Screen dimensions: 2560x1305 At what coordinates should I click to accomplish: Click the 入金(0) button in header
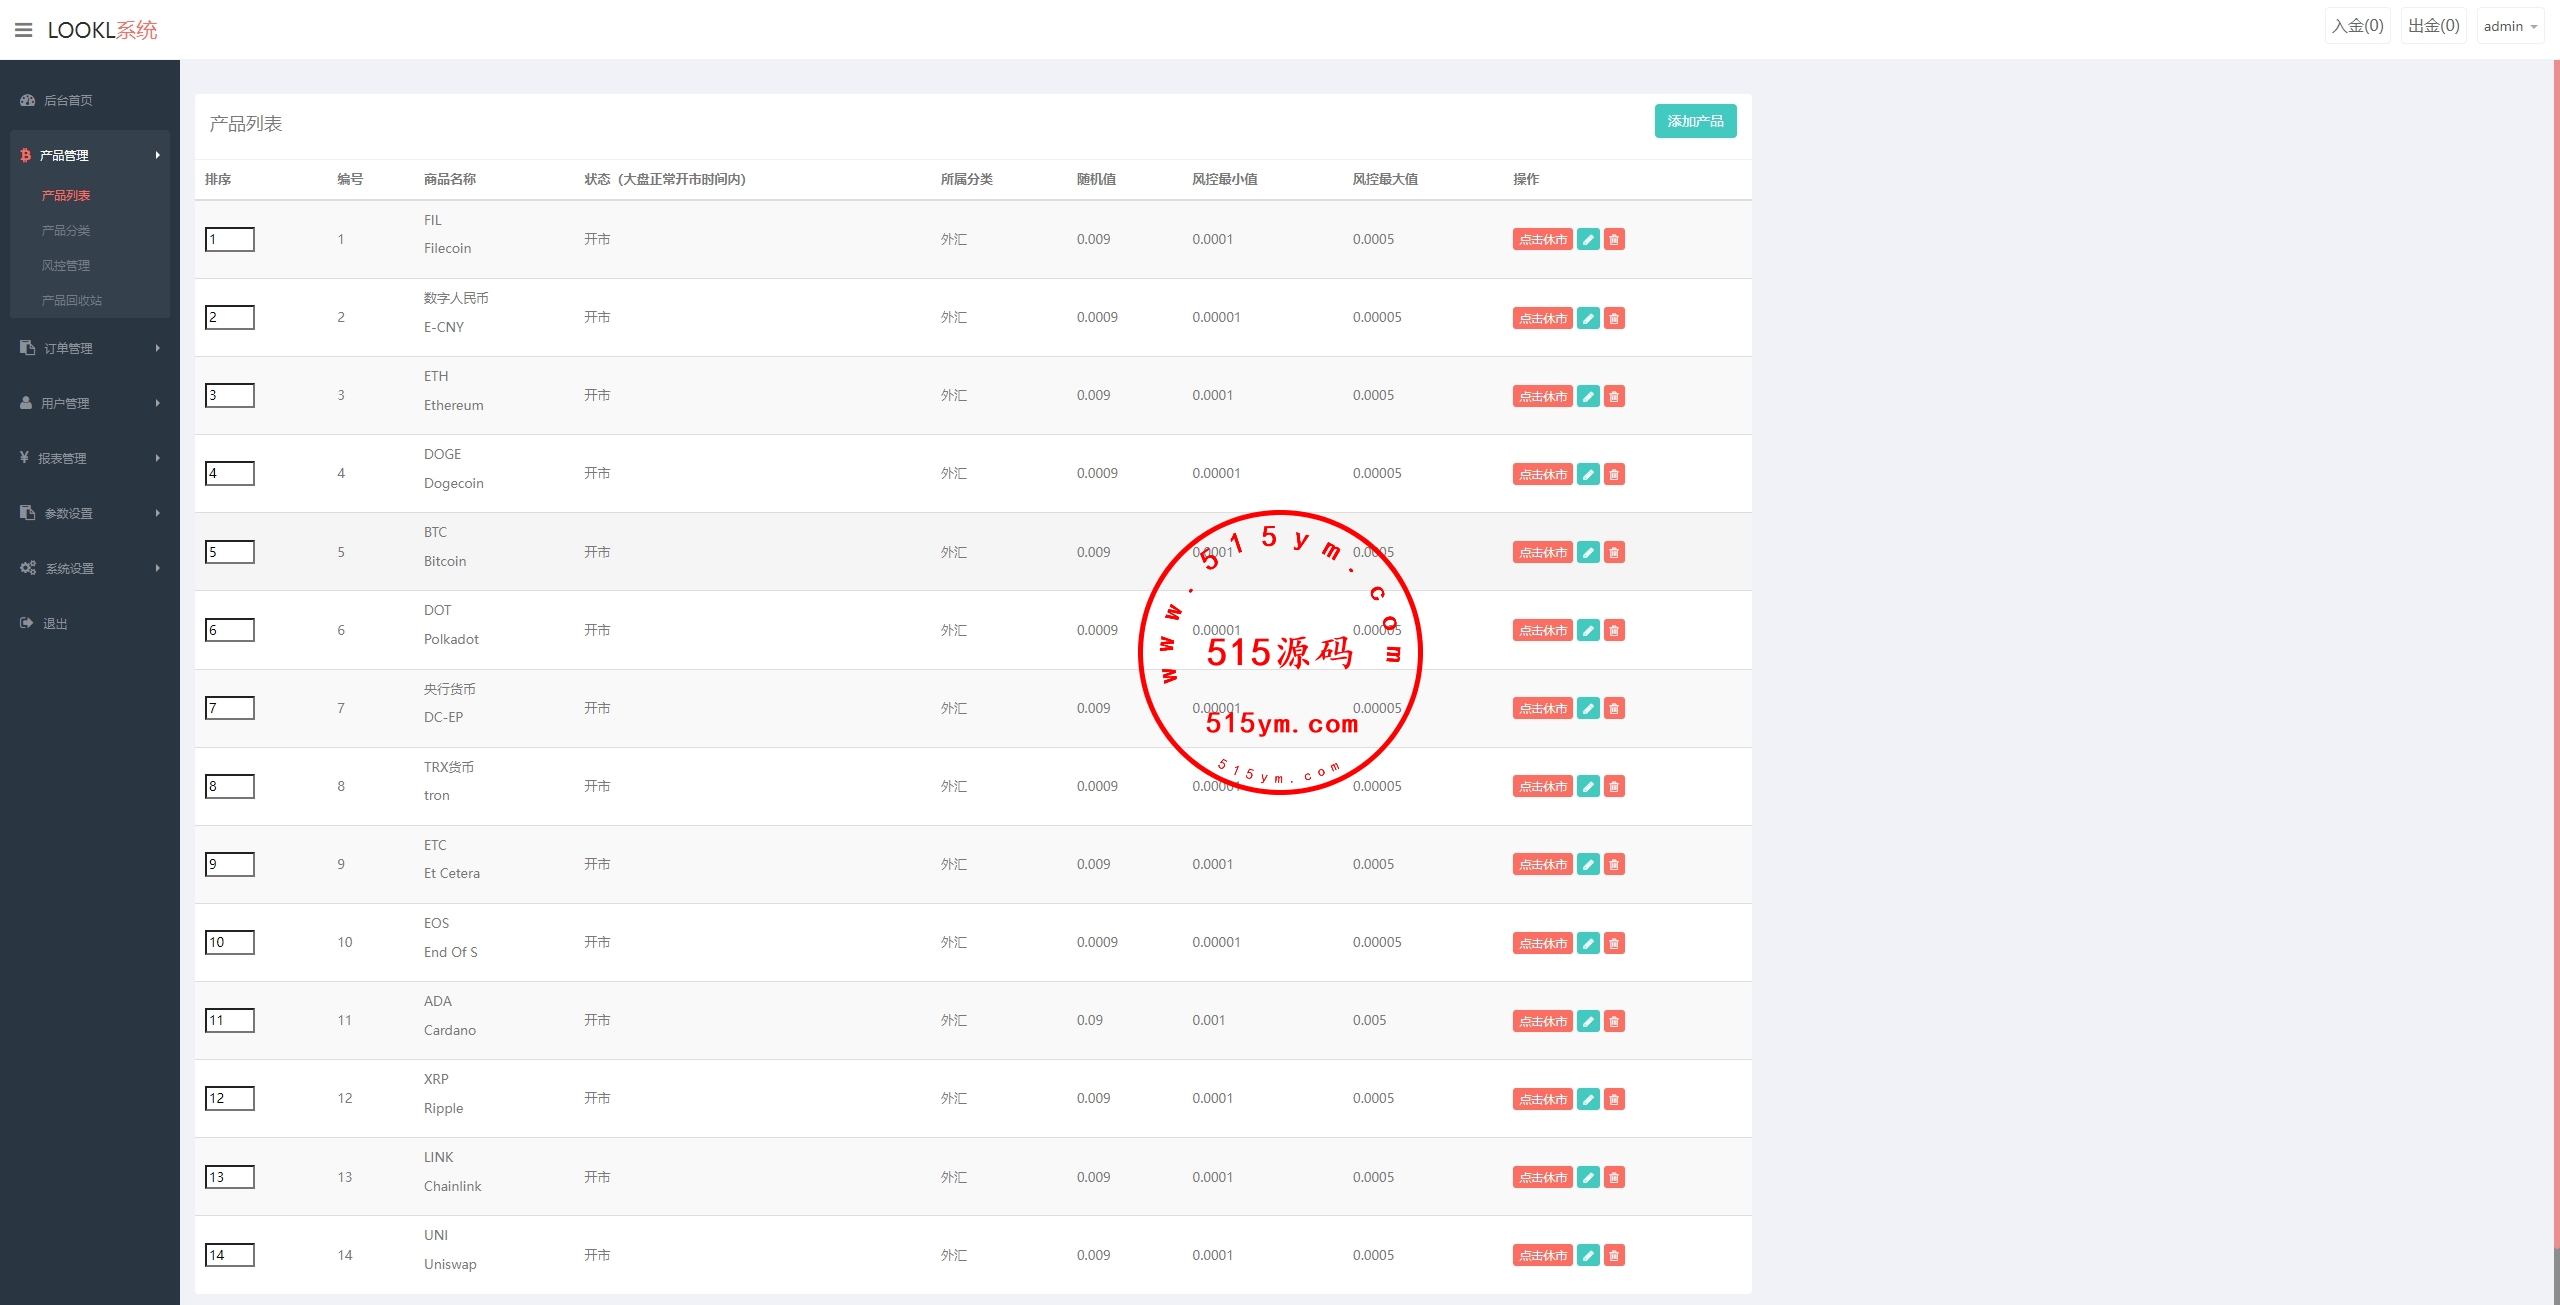point(2357,26)
